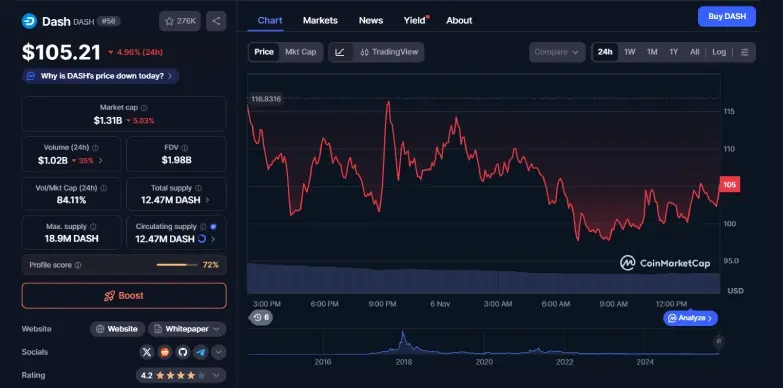Click the 116.8316 high price label

pos(266,99)
